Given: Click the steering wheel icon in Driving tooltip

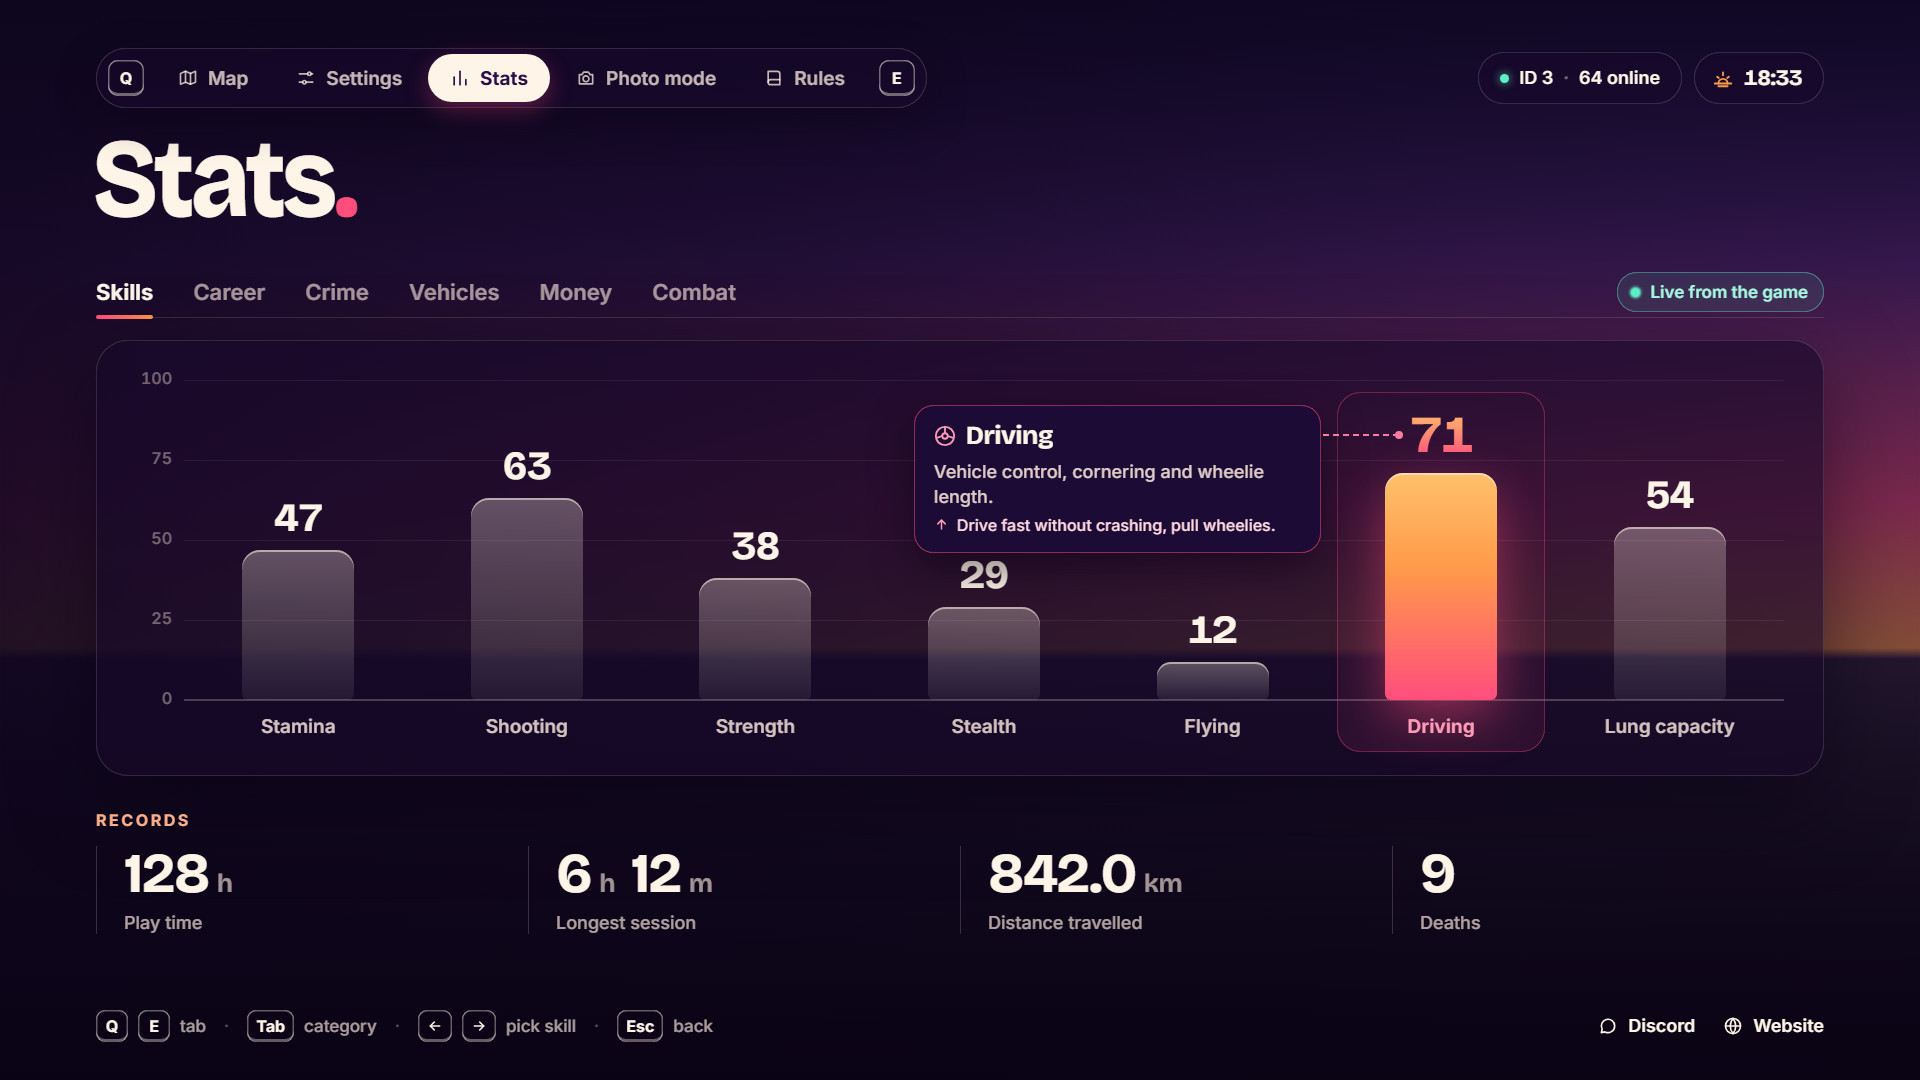Looking at the screenshot, I should pyautogui.click(x=945, y=436).
